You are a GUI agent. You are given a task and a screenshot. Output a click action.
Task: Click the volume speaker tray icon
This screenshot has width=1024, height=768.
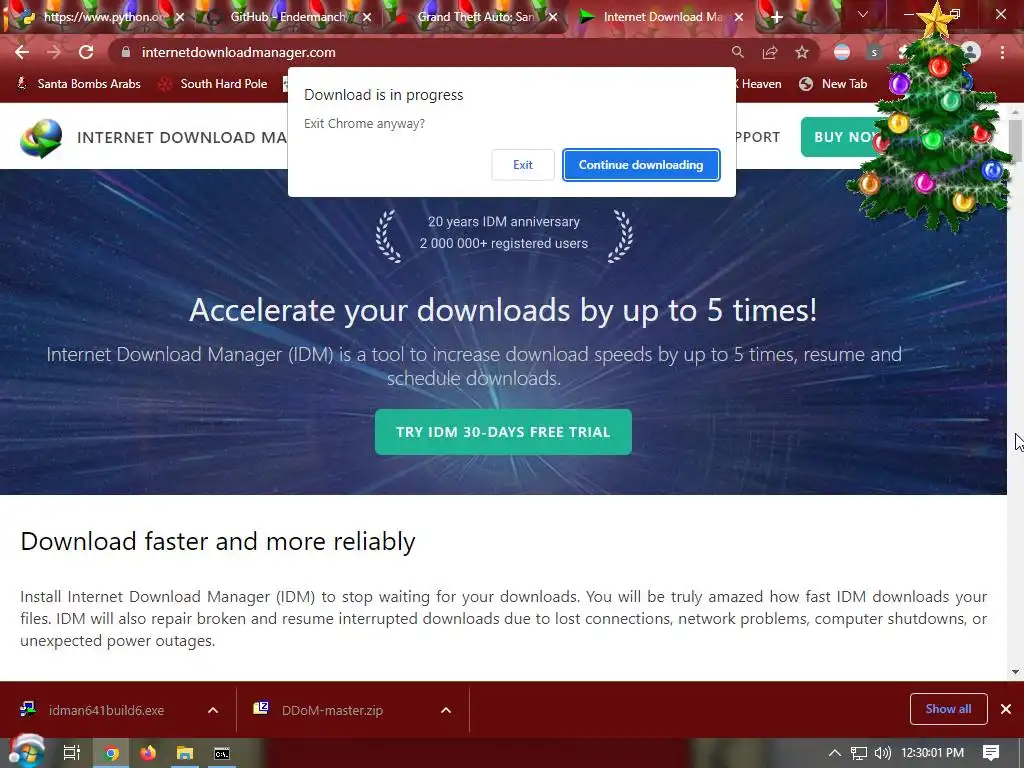click(882, 753)
